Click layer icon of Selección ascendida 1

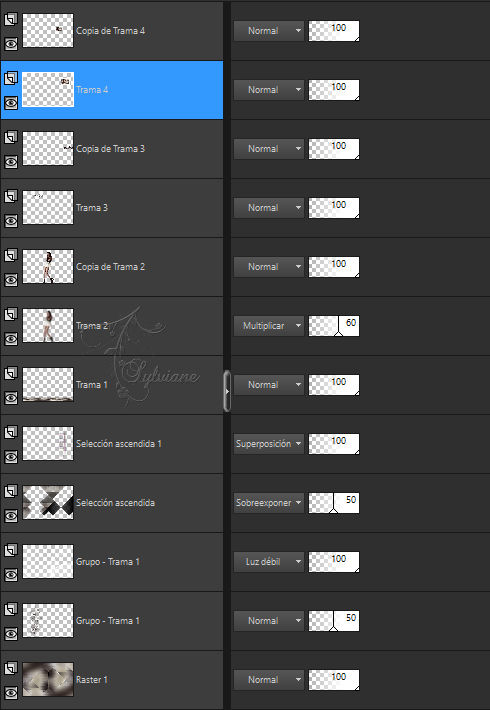click(11, 432)
